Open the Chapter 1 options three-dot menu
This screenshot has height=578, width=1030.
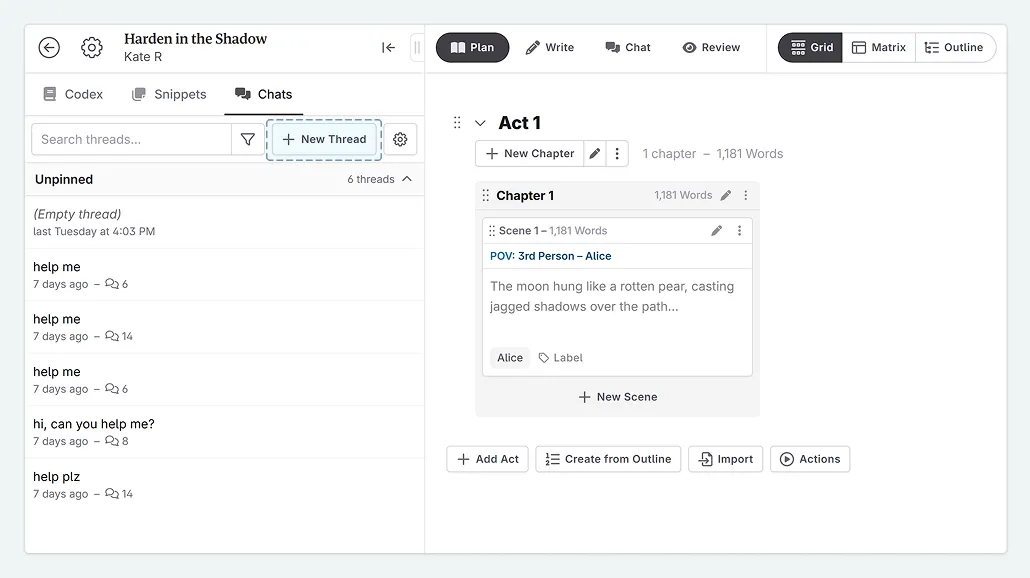(x=746, y=195)
